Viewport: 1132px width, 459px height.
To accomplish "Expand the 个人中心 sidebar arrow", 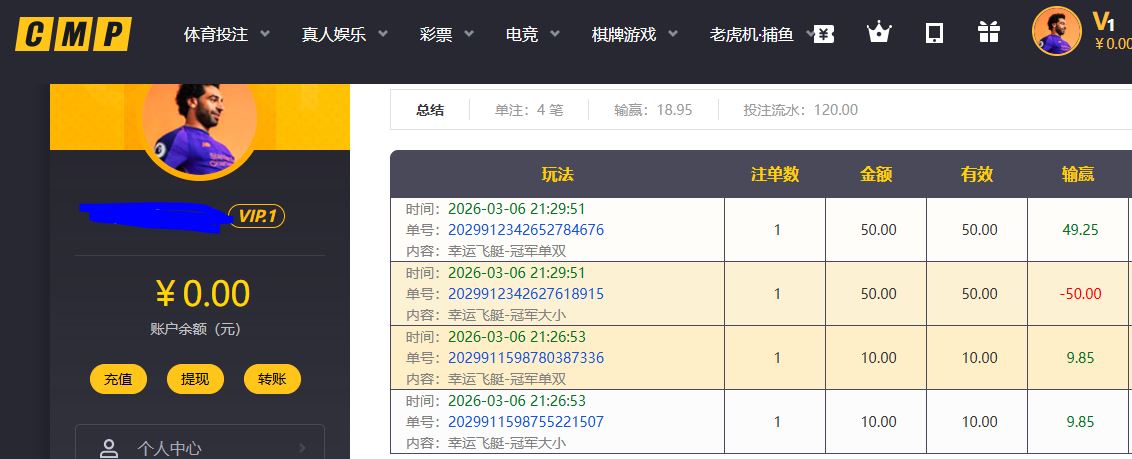I will [x=302, y=449].
